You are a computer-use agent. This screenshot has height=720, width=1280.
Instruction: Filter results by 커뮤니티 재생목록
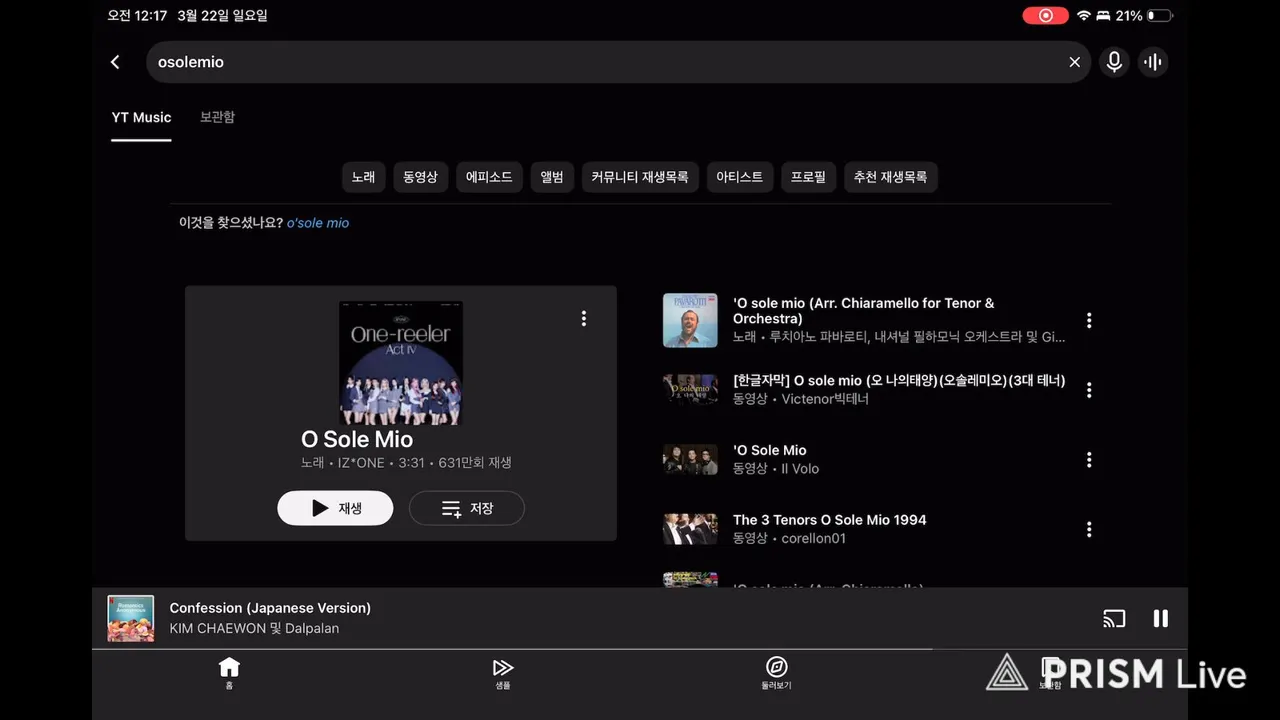[x=640, y=177]
